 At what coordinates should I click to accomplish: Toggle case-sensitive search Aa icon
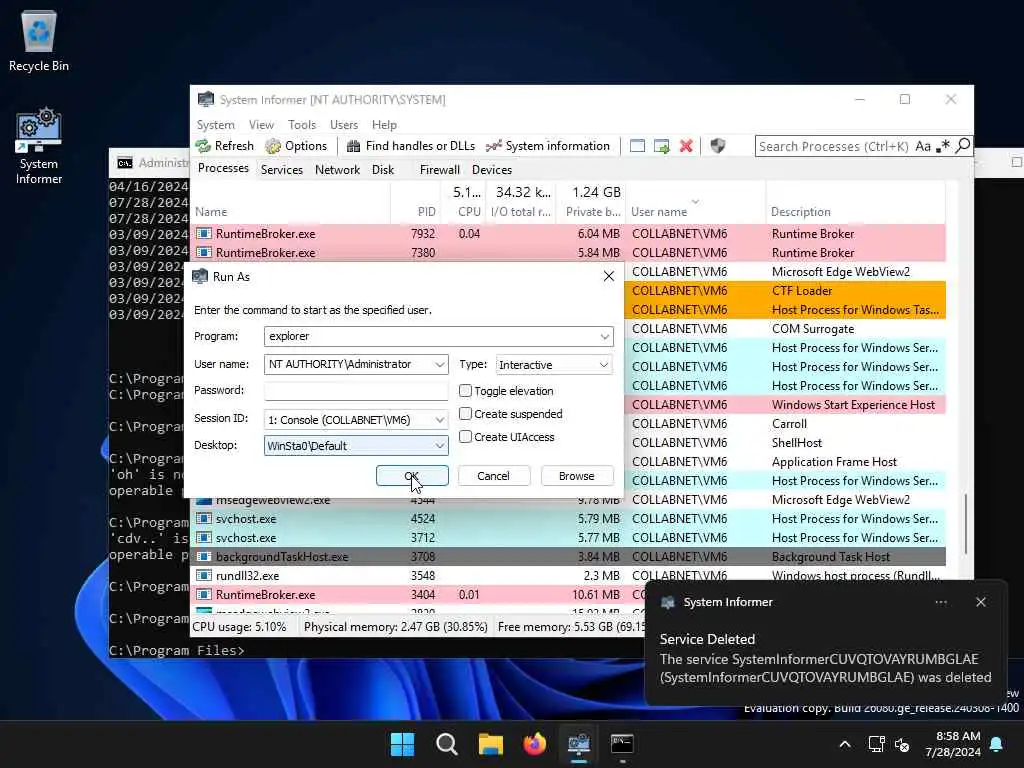(x=923, y=146)
